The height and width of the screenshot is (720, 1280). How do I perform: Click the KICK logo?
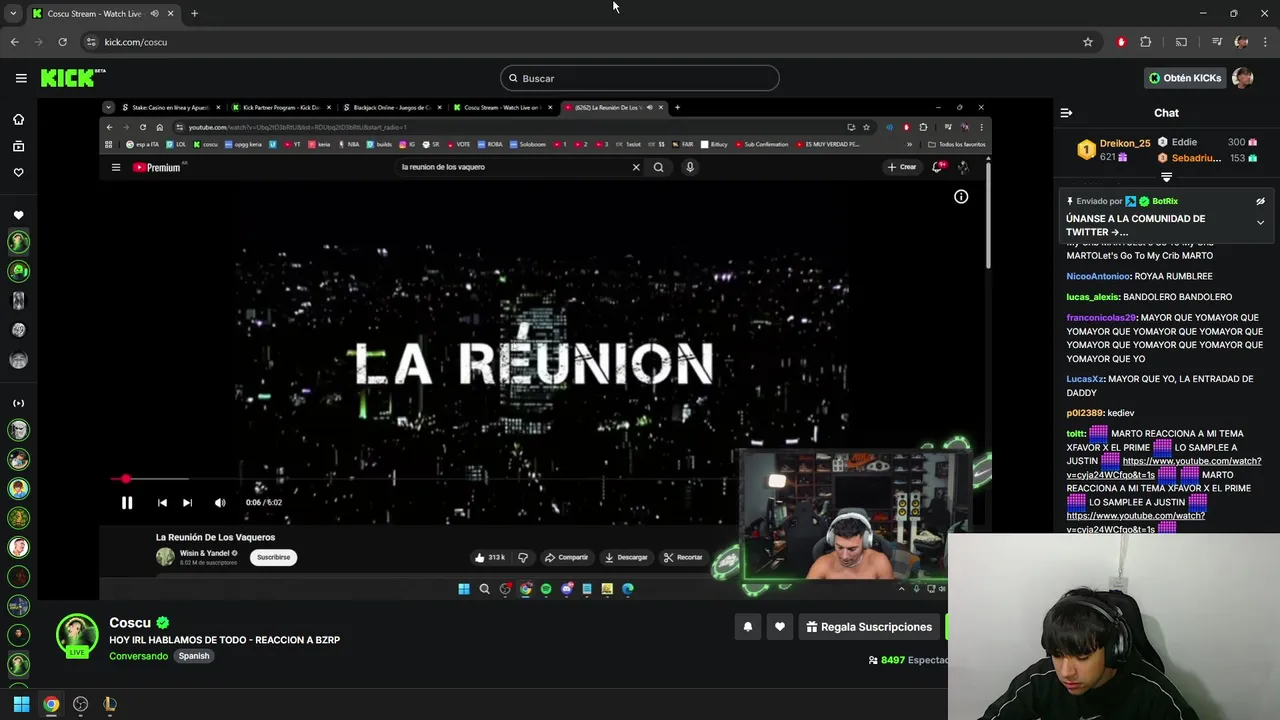coord(72,78)
